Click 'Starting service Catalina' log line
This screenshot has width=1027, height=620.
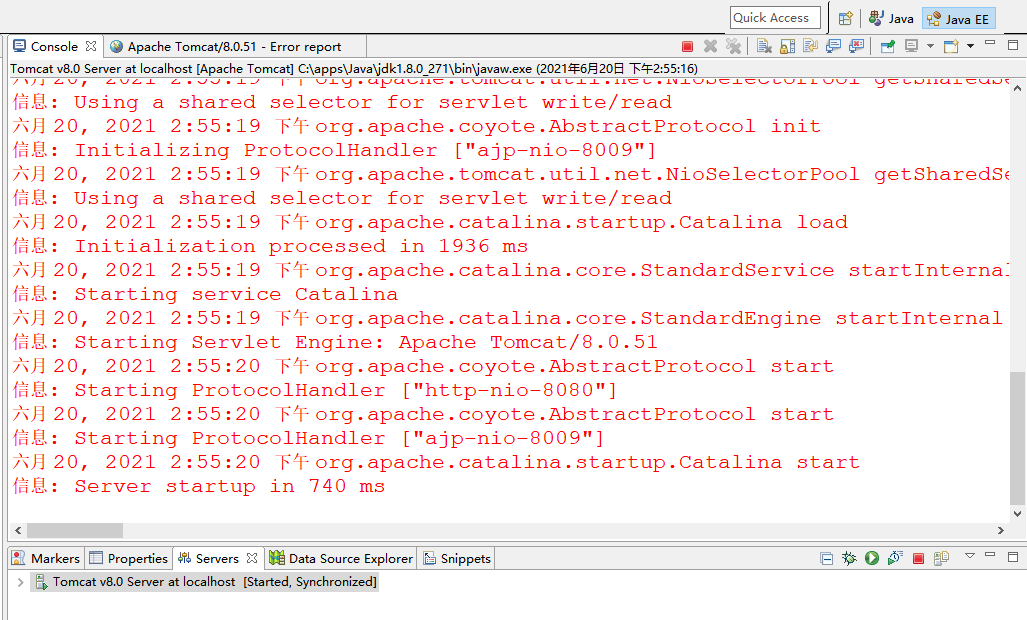(205, 294)
